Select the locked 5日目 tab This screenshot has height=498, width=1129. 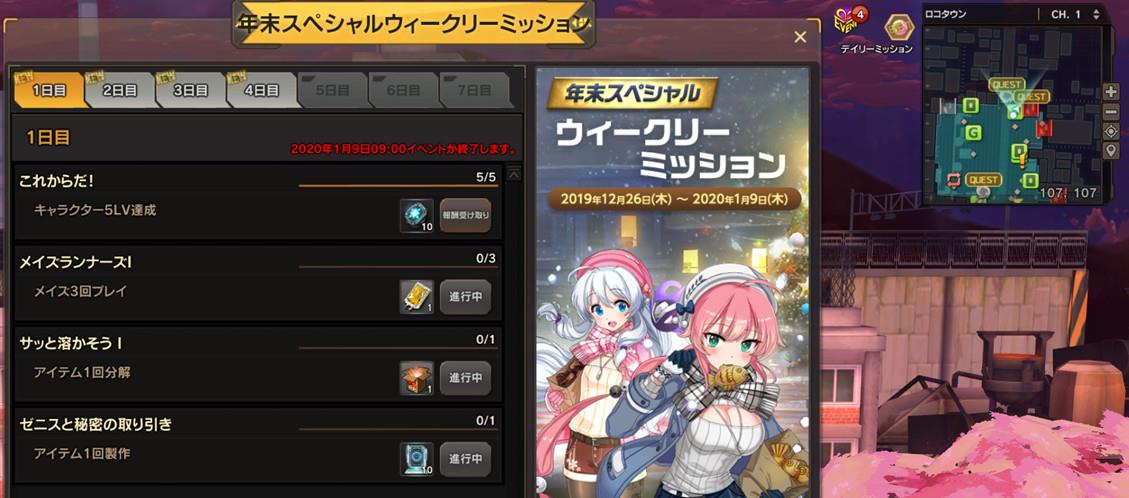pyautogui.click(x=332, y=91)
